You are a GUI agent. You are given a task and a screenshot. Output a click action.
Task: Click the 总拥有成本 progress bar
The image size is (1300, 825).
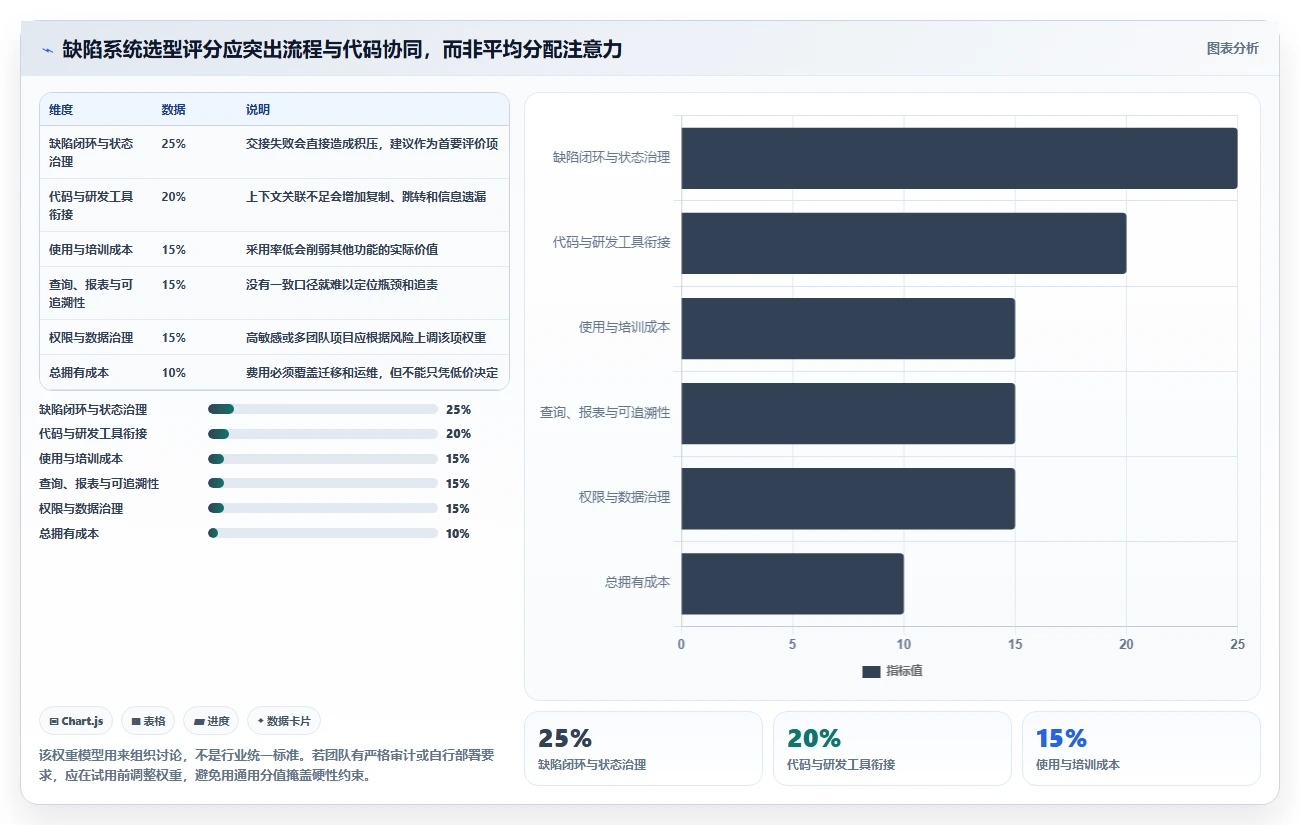pos(323,533)
